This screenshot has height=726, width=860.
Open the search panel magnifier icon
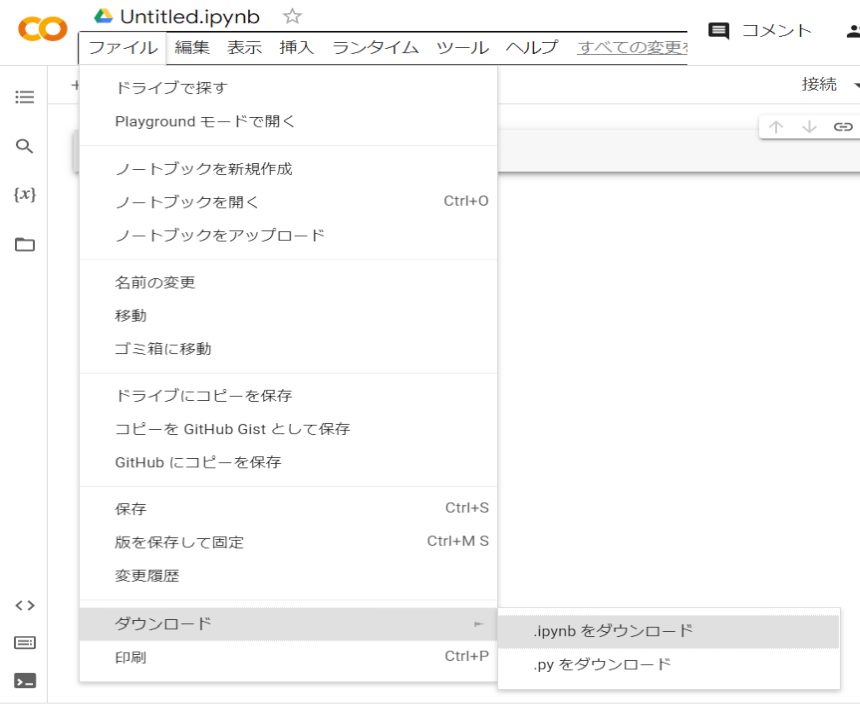(25, 146)
